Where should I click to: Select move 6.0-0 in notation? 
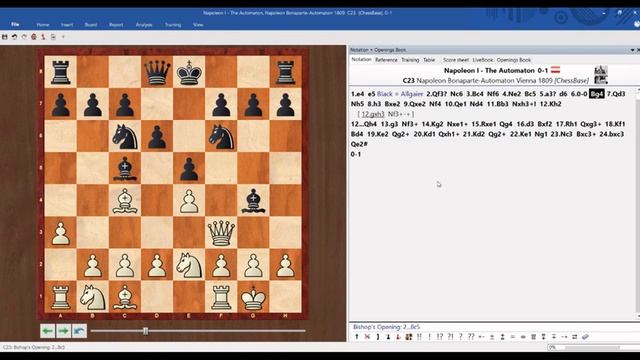(579, 94)
